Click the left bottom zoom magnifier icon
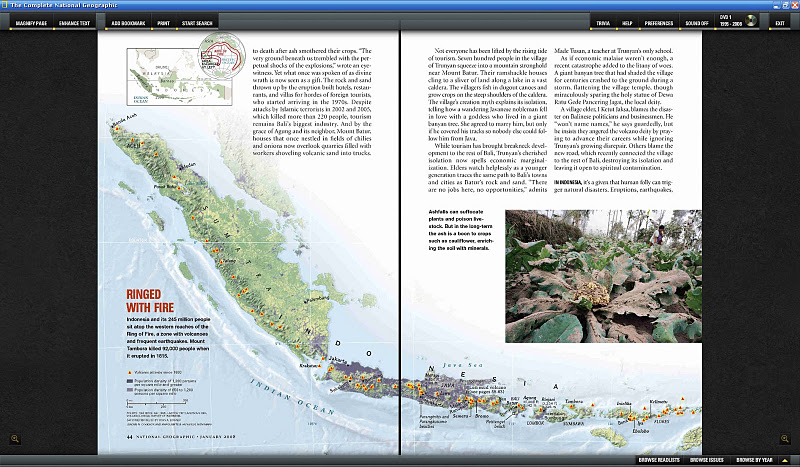The image size is (800, 467). point(14,438)
